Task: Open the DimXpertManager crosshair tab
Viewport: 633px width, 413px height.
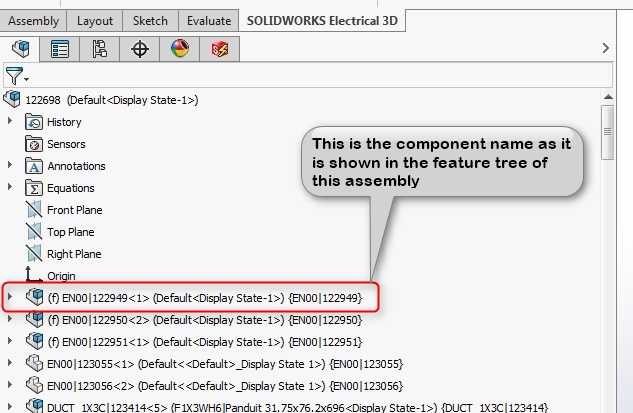Action: [x=140, y=49]
